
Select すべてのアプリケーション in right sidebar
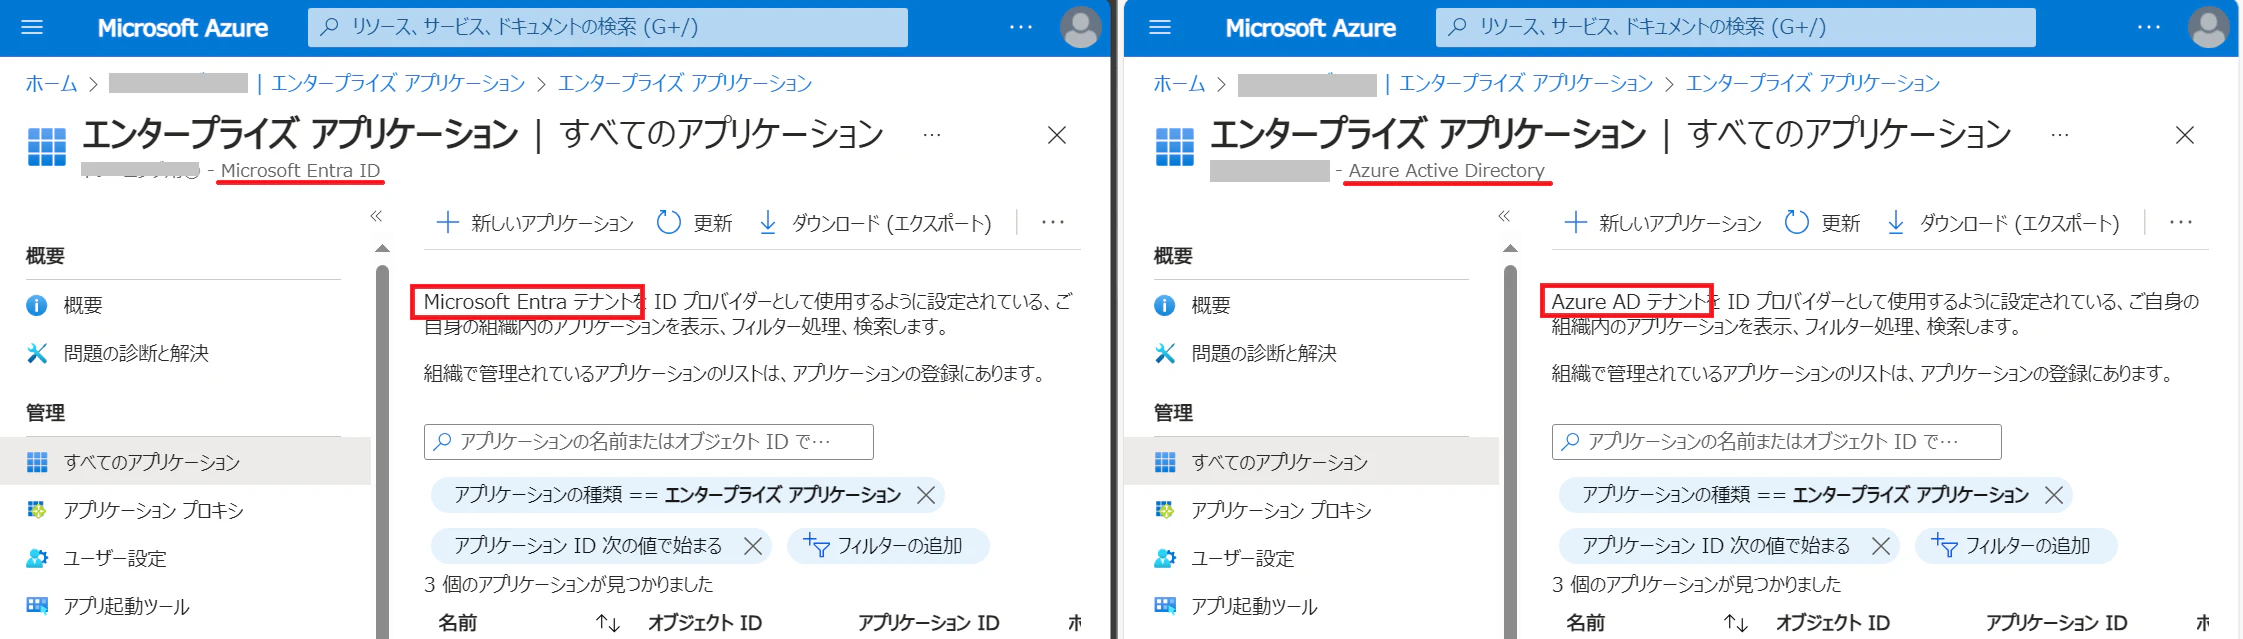pos(1313,462)
